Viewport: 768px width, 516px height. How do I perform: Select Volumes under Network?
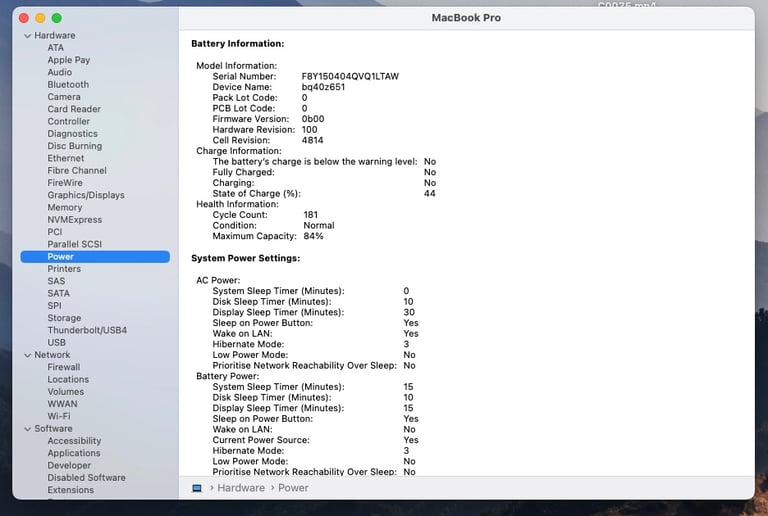66,392
